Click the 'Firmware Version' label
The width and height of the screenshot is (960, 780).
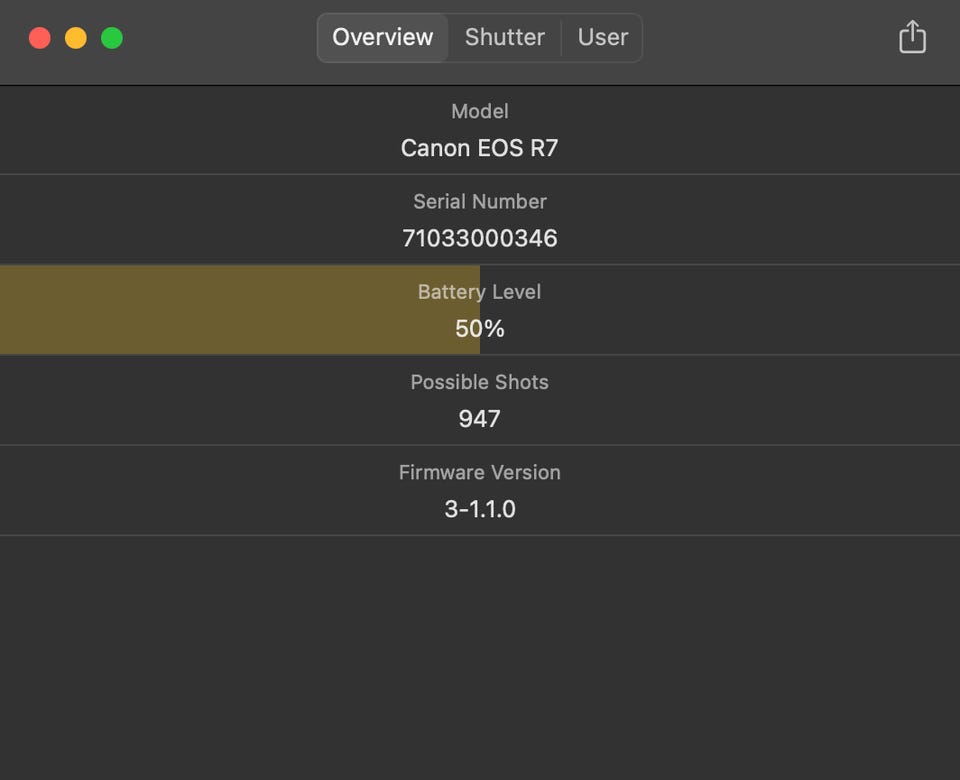pyautogui.click(x=480, y=473)
